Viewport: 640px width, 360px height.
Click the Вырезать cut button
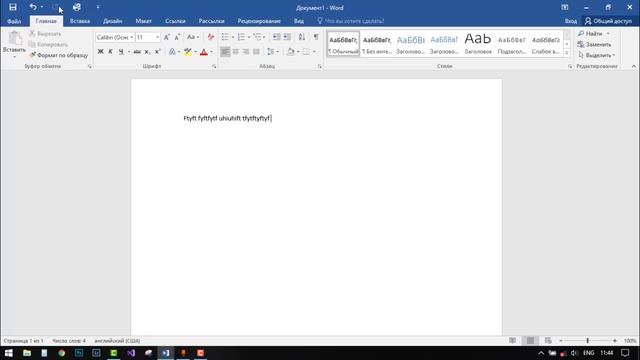pos(45,34)
